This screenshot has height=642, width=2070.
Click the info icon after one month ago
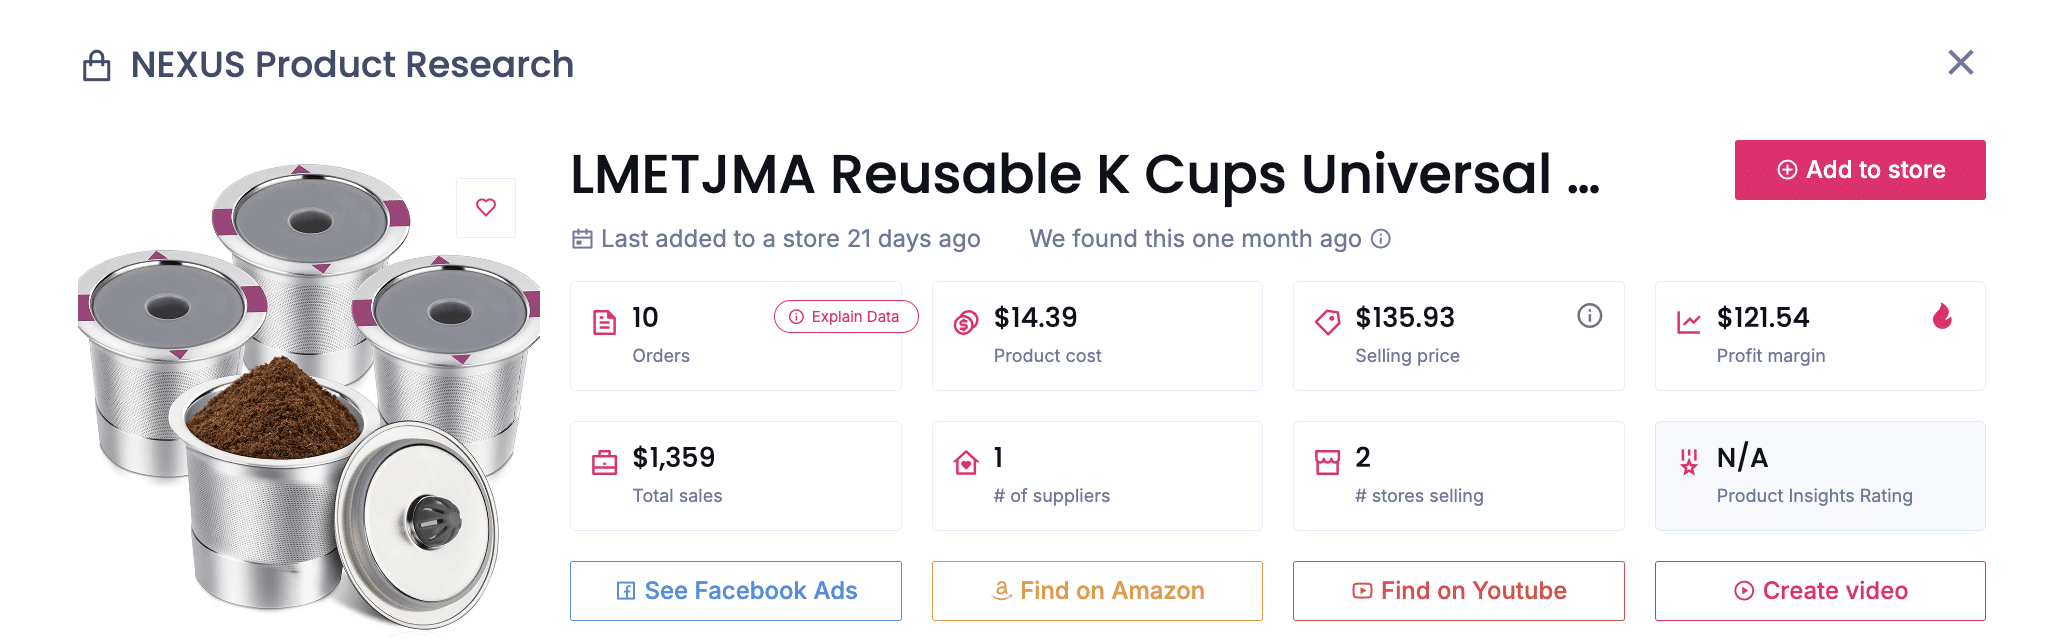click(x=1381, y=239)
